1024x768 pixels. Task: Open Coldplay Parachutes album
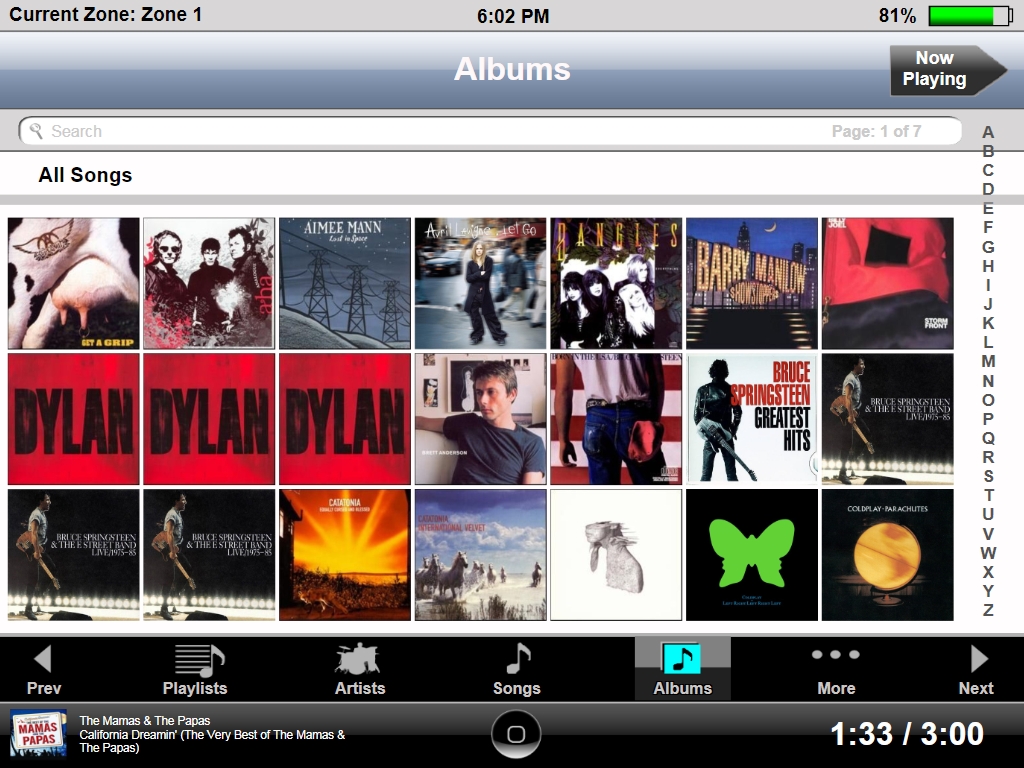pos(888,555)
